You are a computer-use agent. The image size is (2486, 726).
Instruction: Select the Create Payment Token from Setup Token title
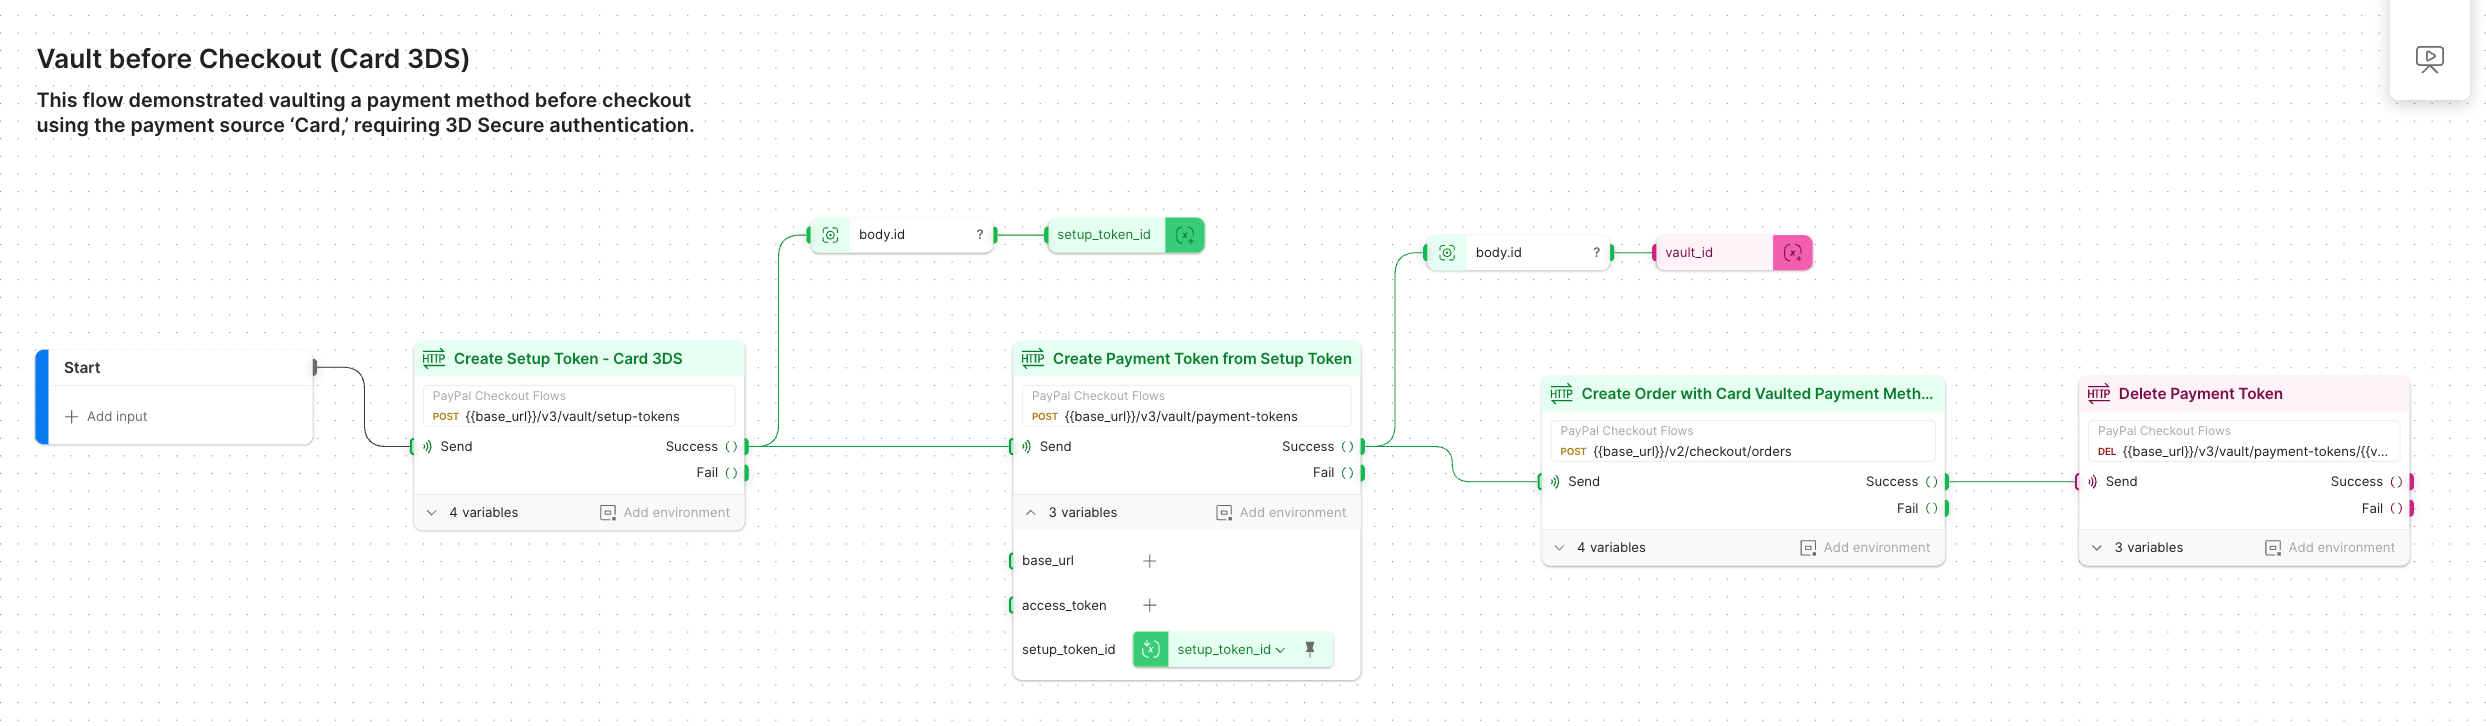point(1201,359)
